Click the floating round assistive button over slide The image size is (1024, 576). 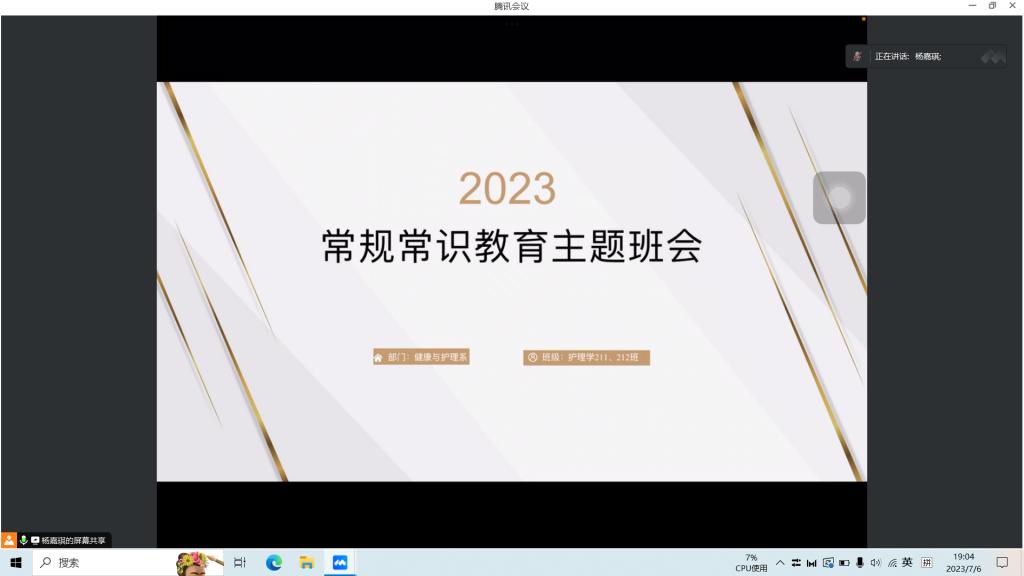click(839, 198)
